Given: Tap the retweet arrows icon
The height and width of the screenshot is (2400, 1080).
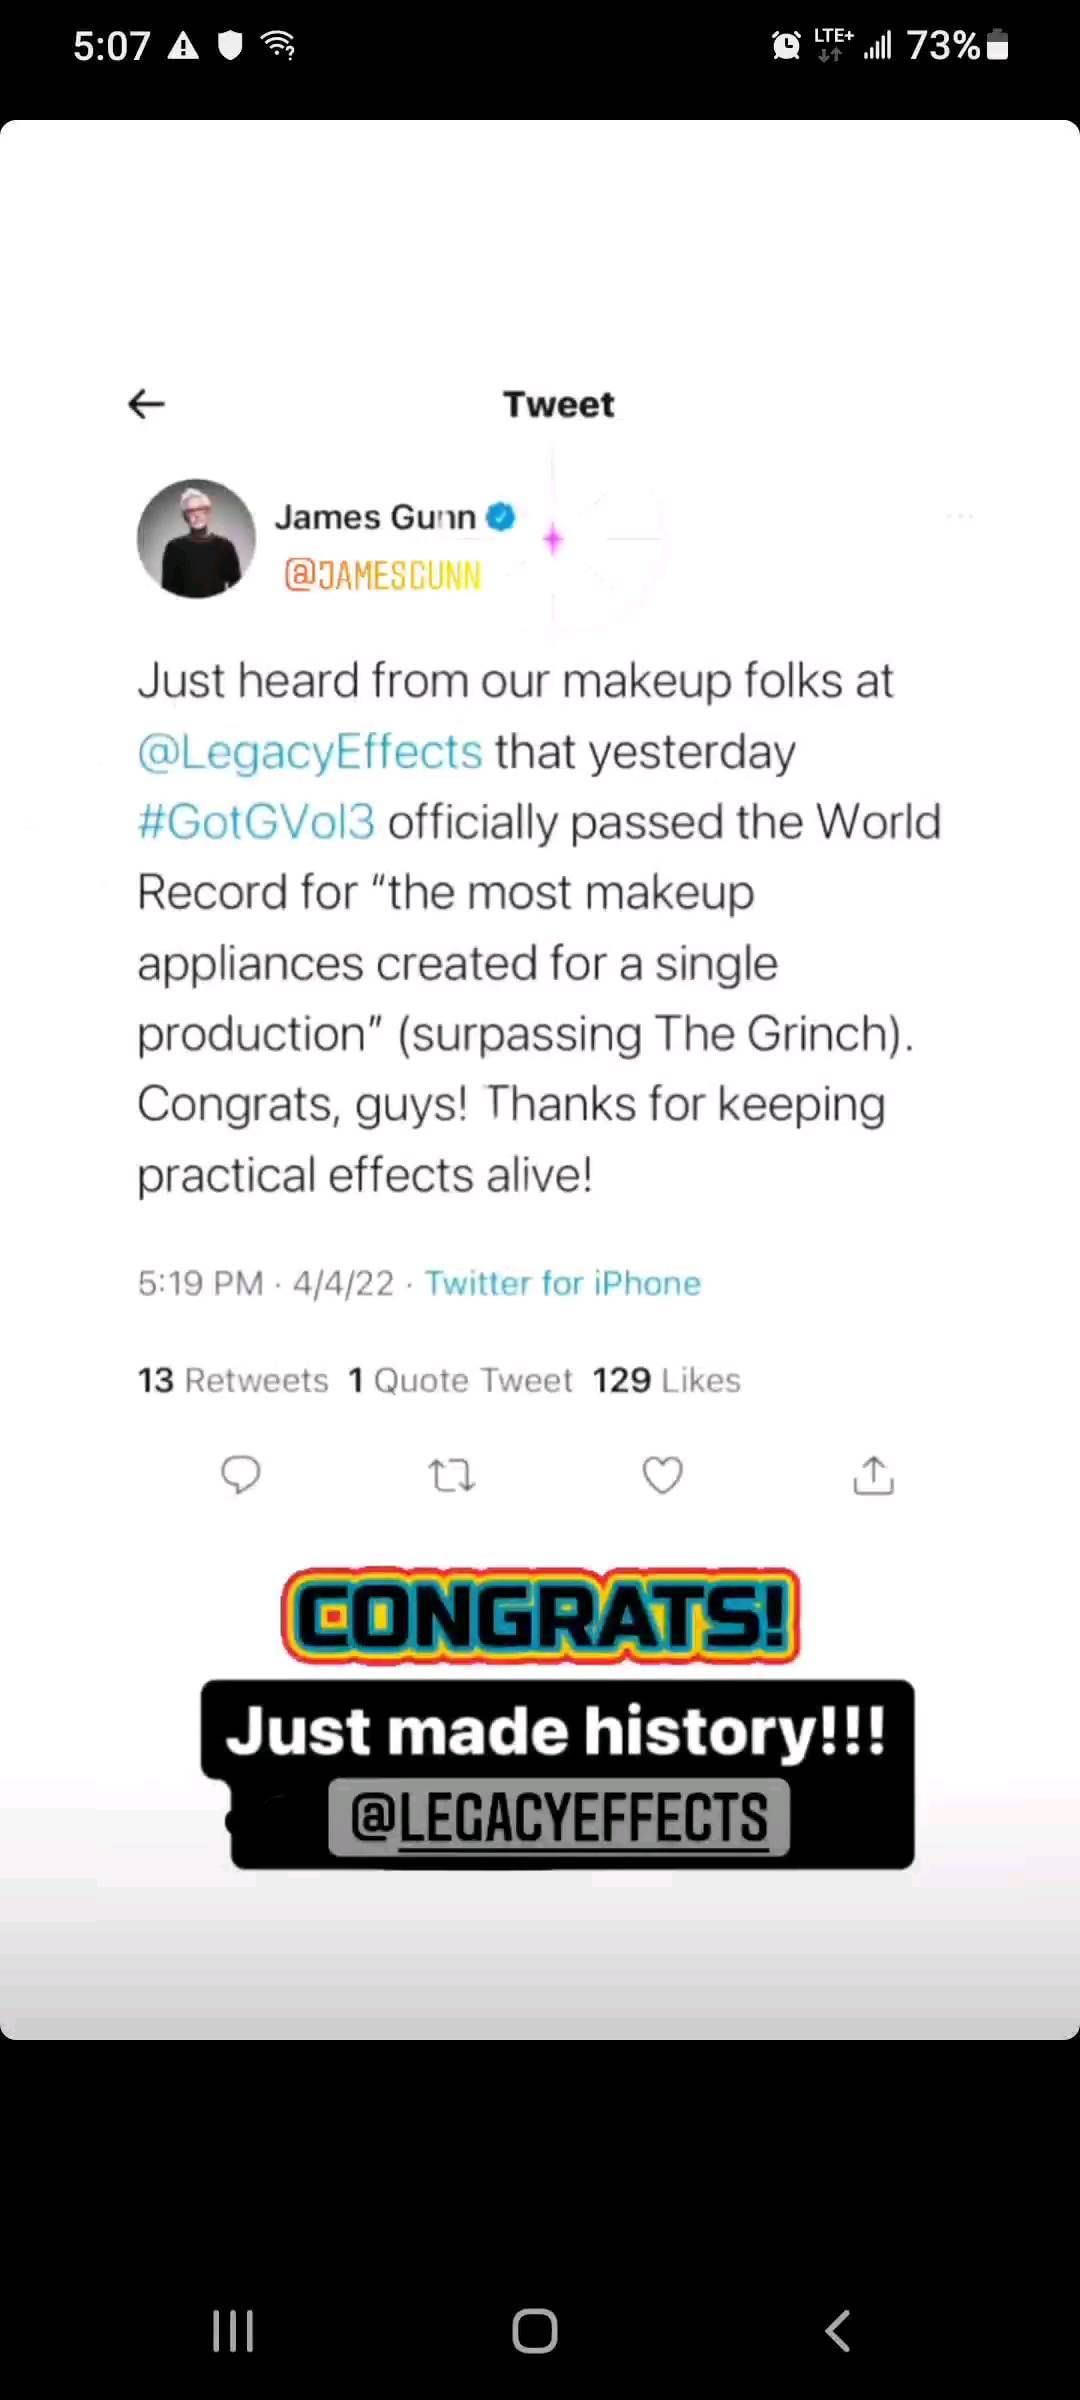Looking at the screenshot, I should coord(451,1476).
